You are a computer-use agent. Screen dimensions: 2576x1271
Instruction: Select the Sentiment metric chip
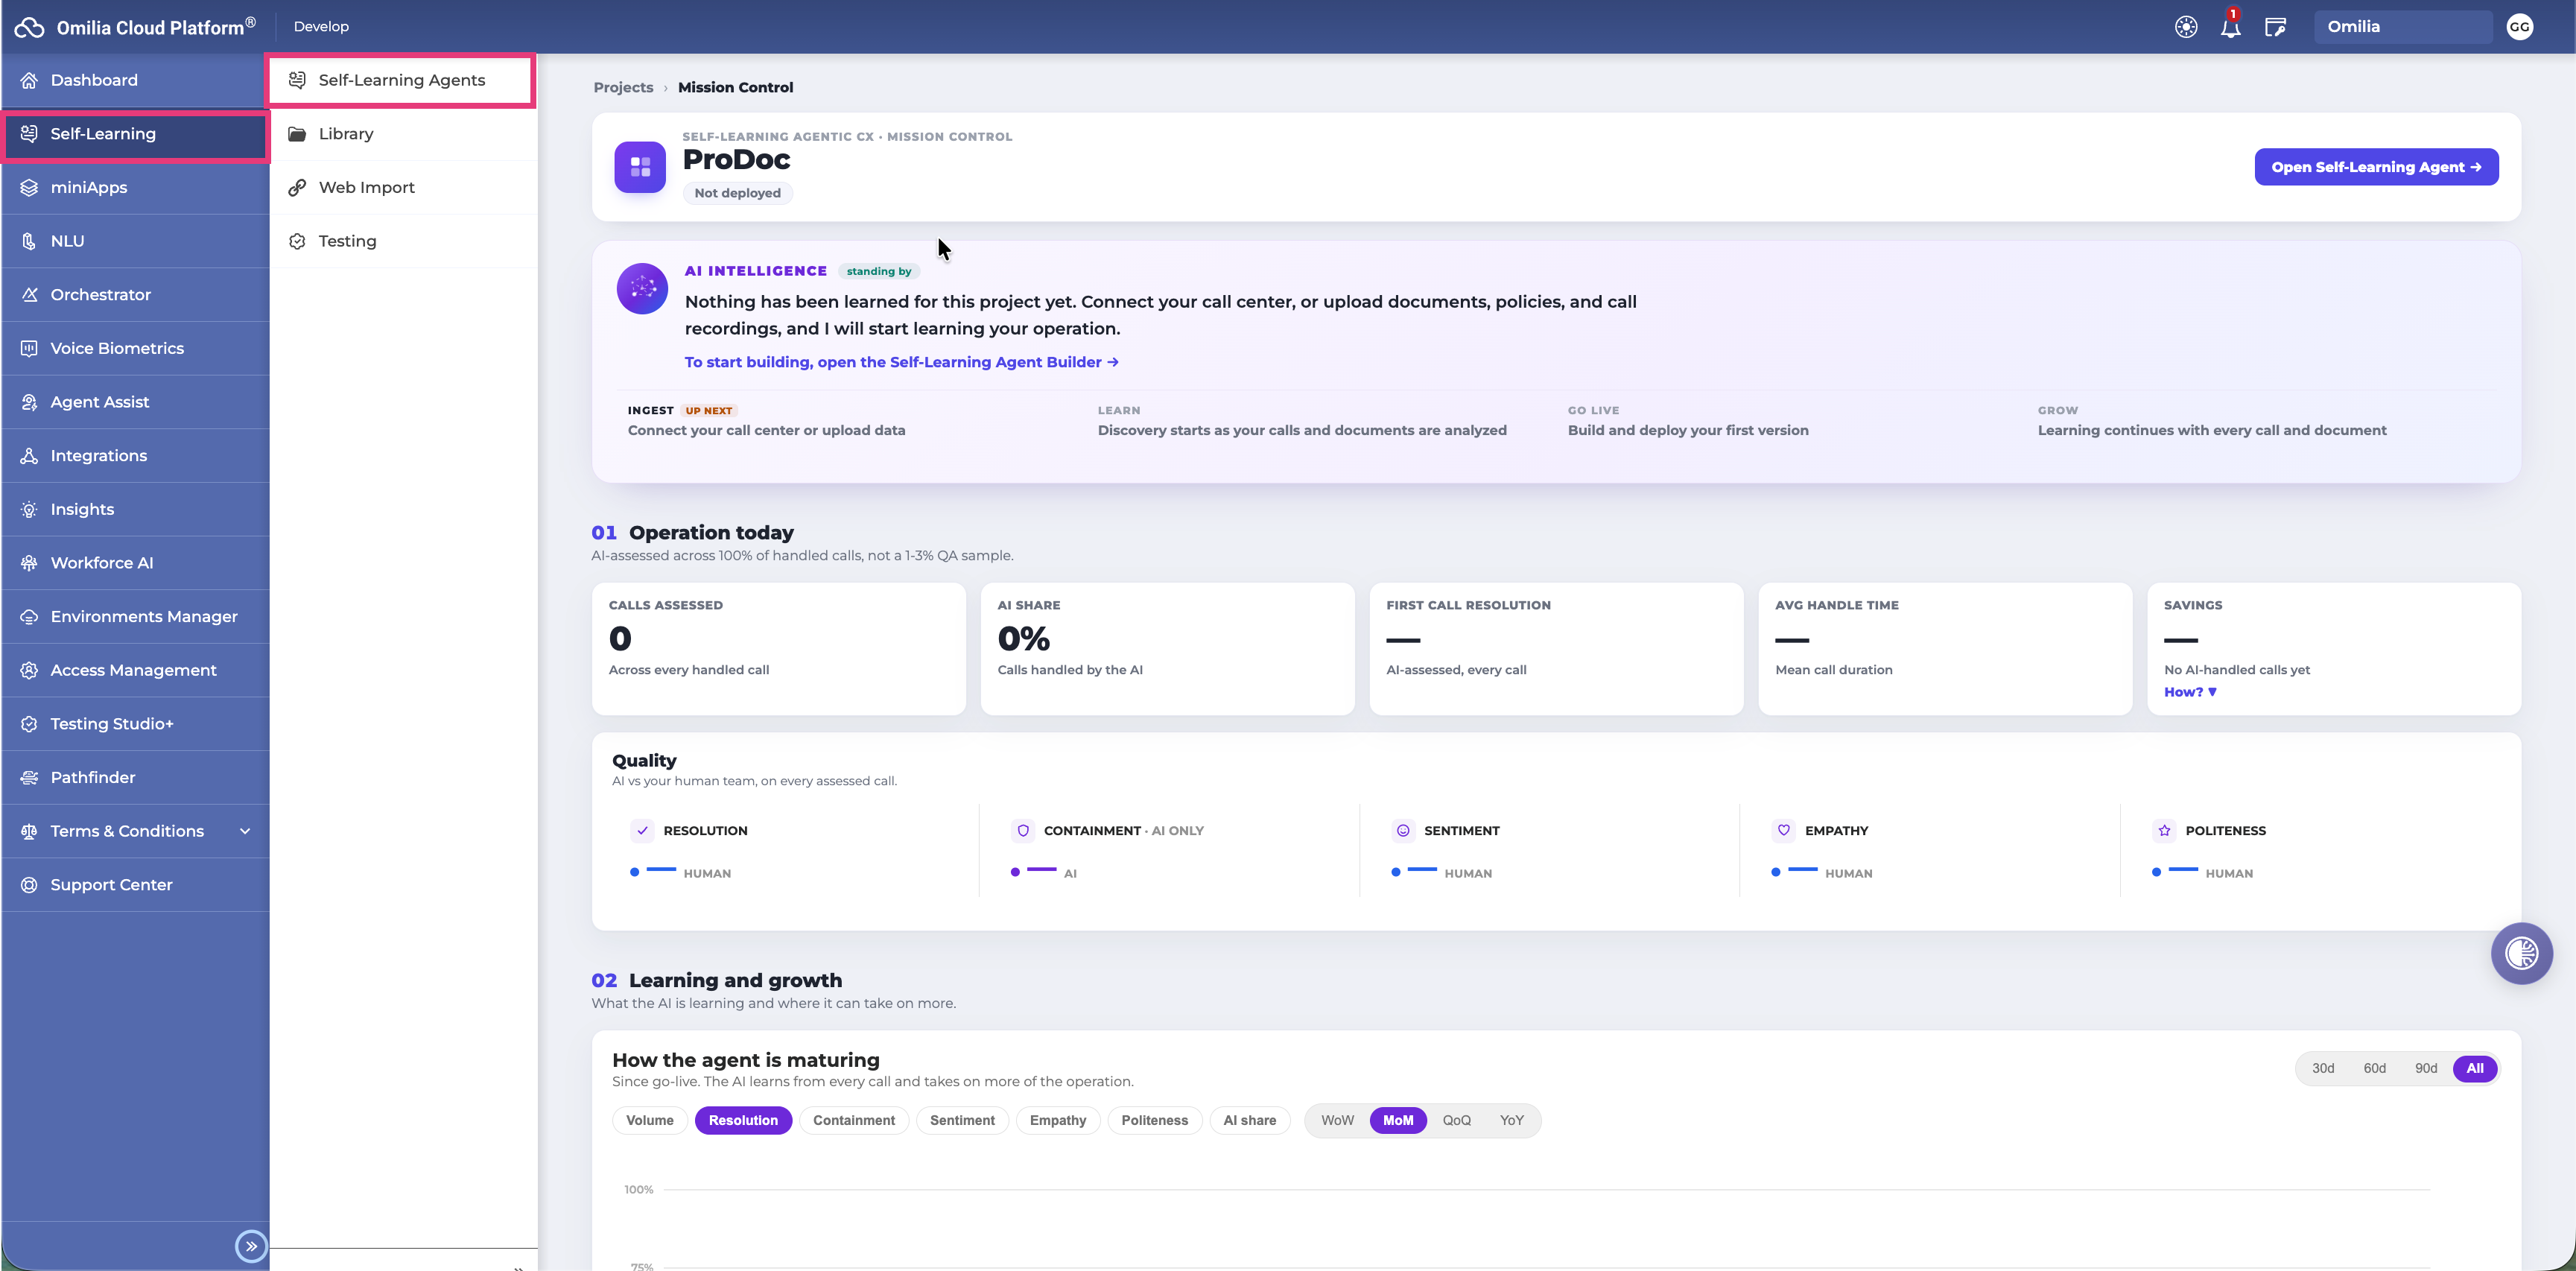tap(962, 1120)
